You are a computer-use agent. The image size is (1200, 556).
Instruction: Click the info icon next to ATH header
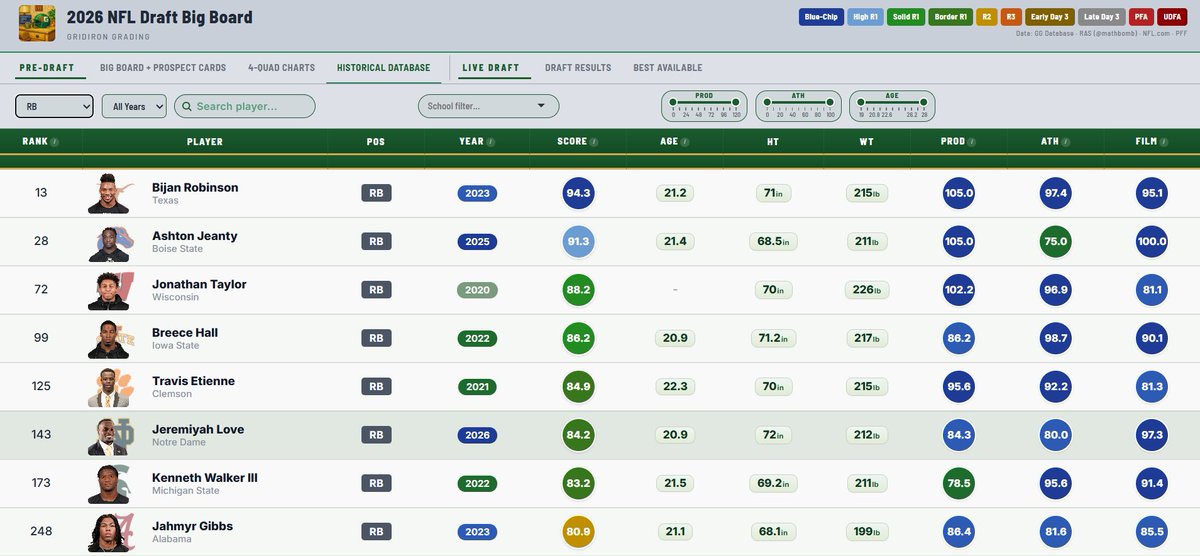pos(1067,142)
